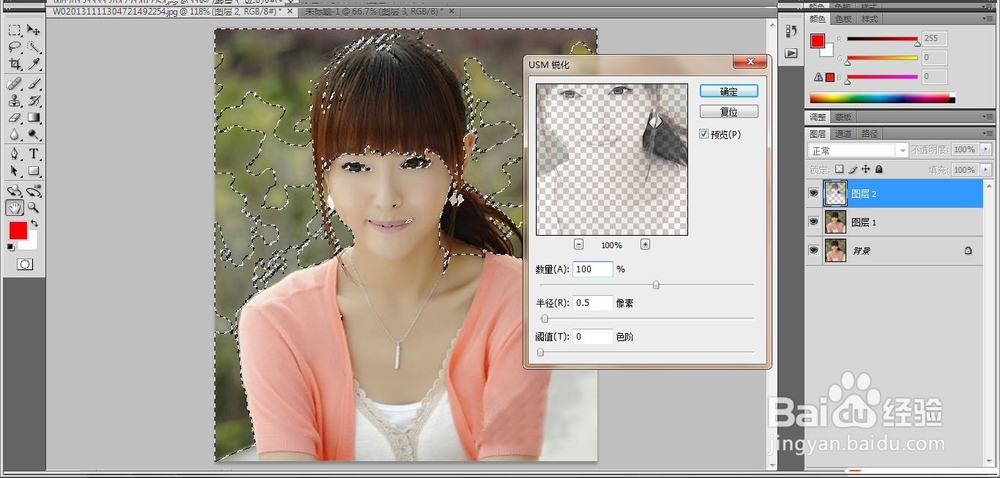Switch to the 蒙版 (Masks) tab
This screenshot has width=1000, height=478.
pos(843,117)
